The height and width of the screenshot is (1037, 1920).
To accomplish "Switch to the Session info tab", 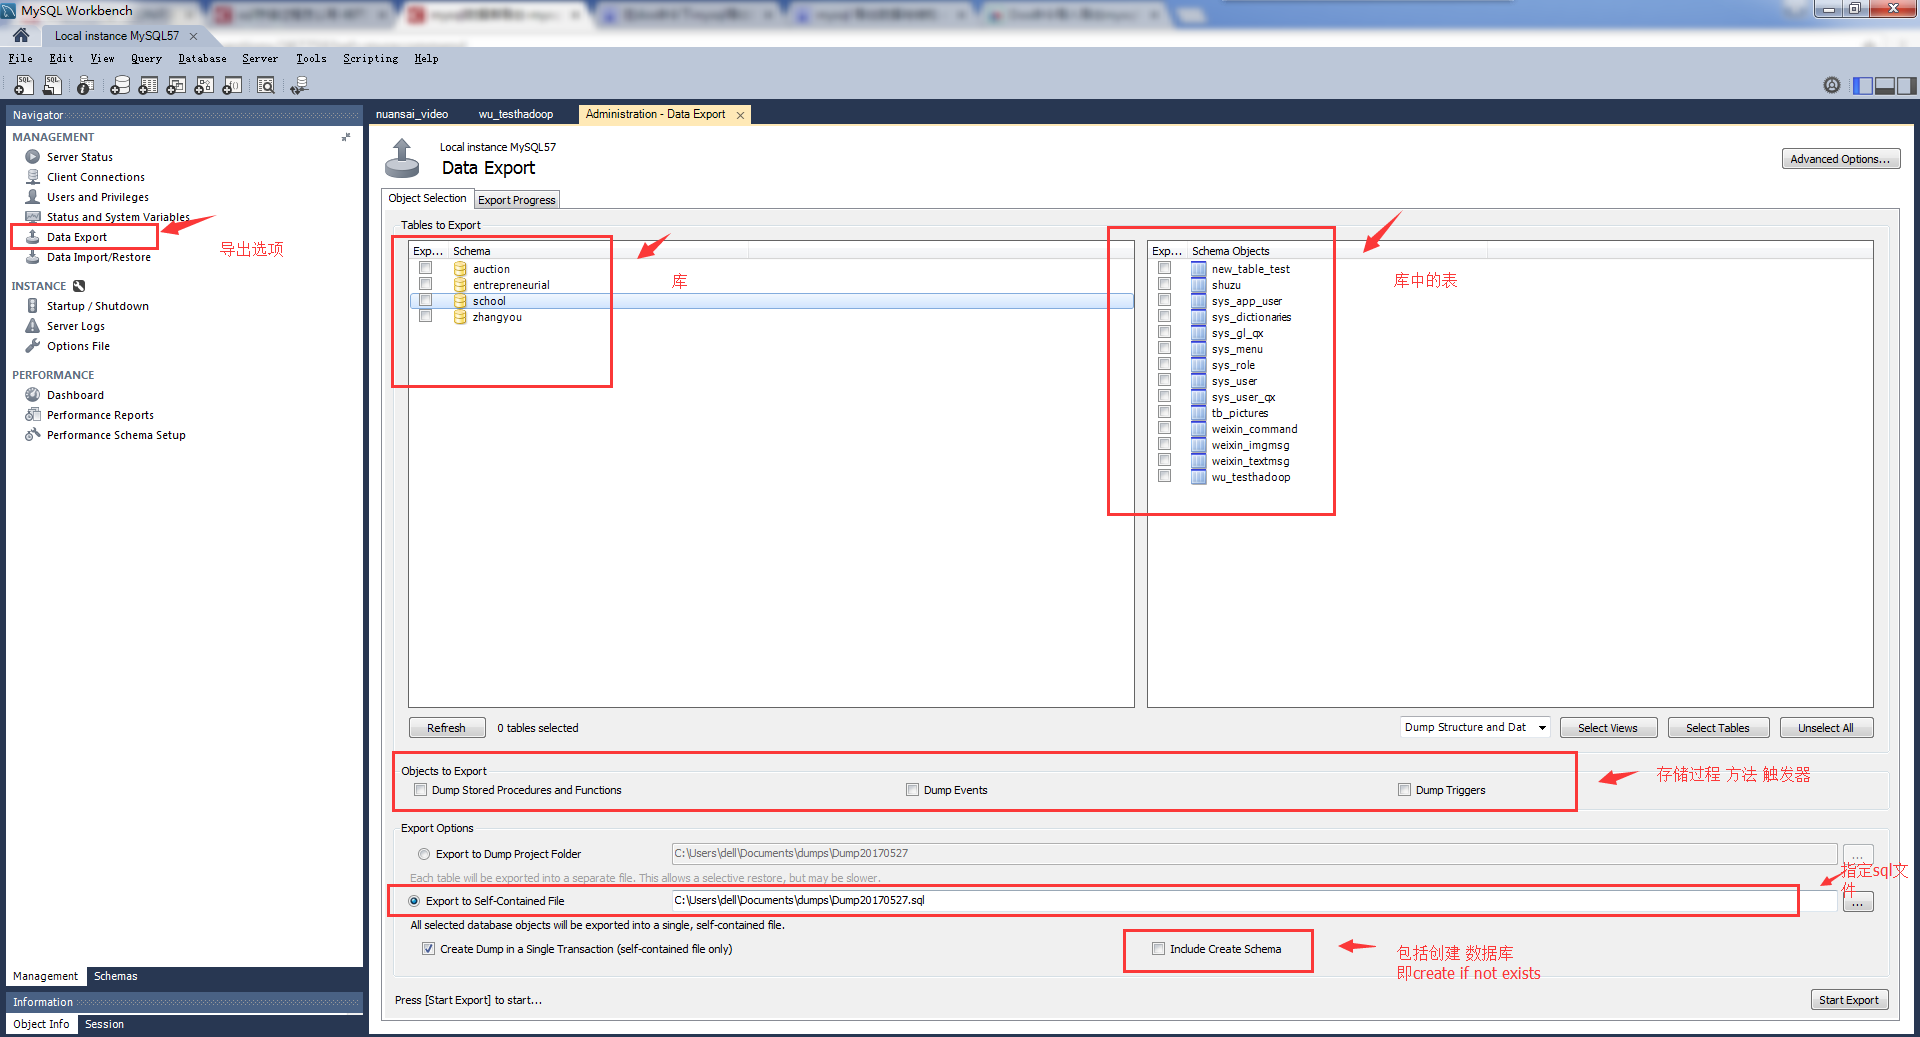I will pyautogui.click(x=104, y=1024).
